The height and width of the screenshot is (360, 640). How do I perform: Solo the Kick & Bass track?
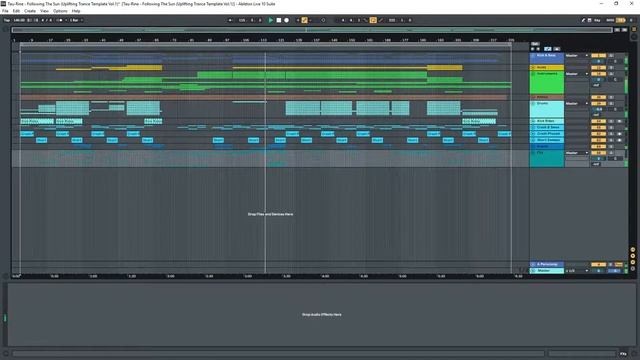(611, 56)
